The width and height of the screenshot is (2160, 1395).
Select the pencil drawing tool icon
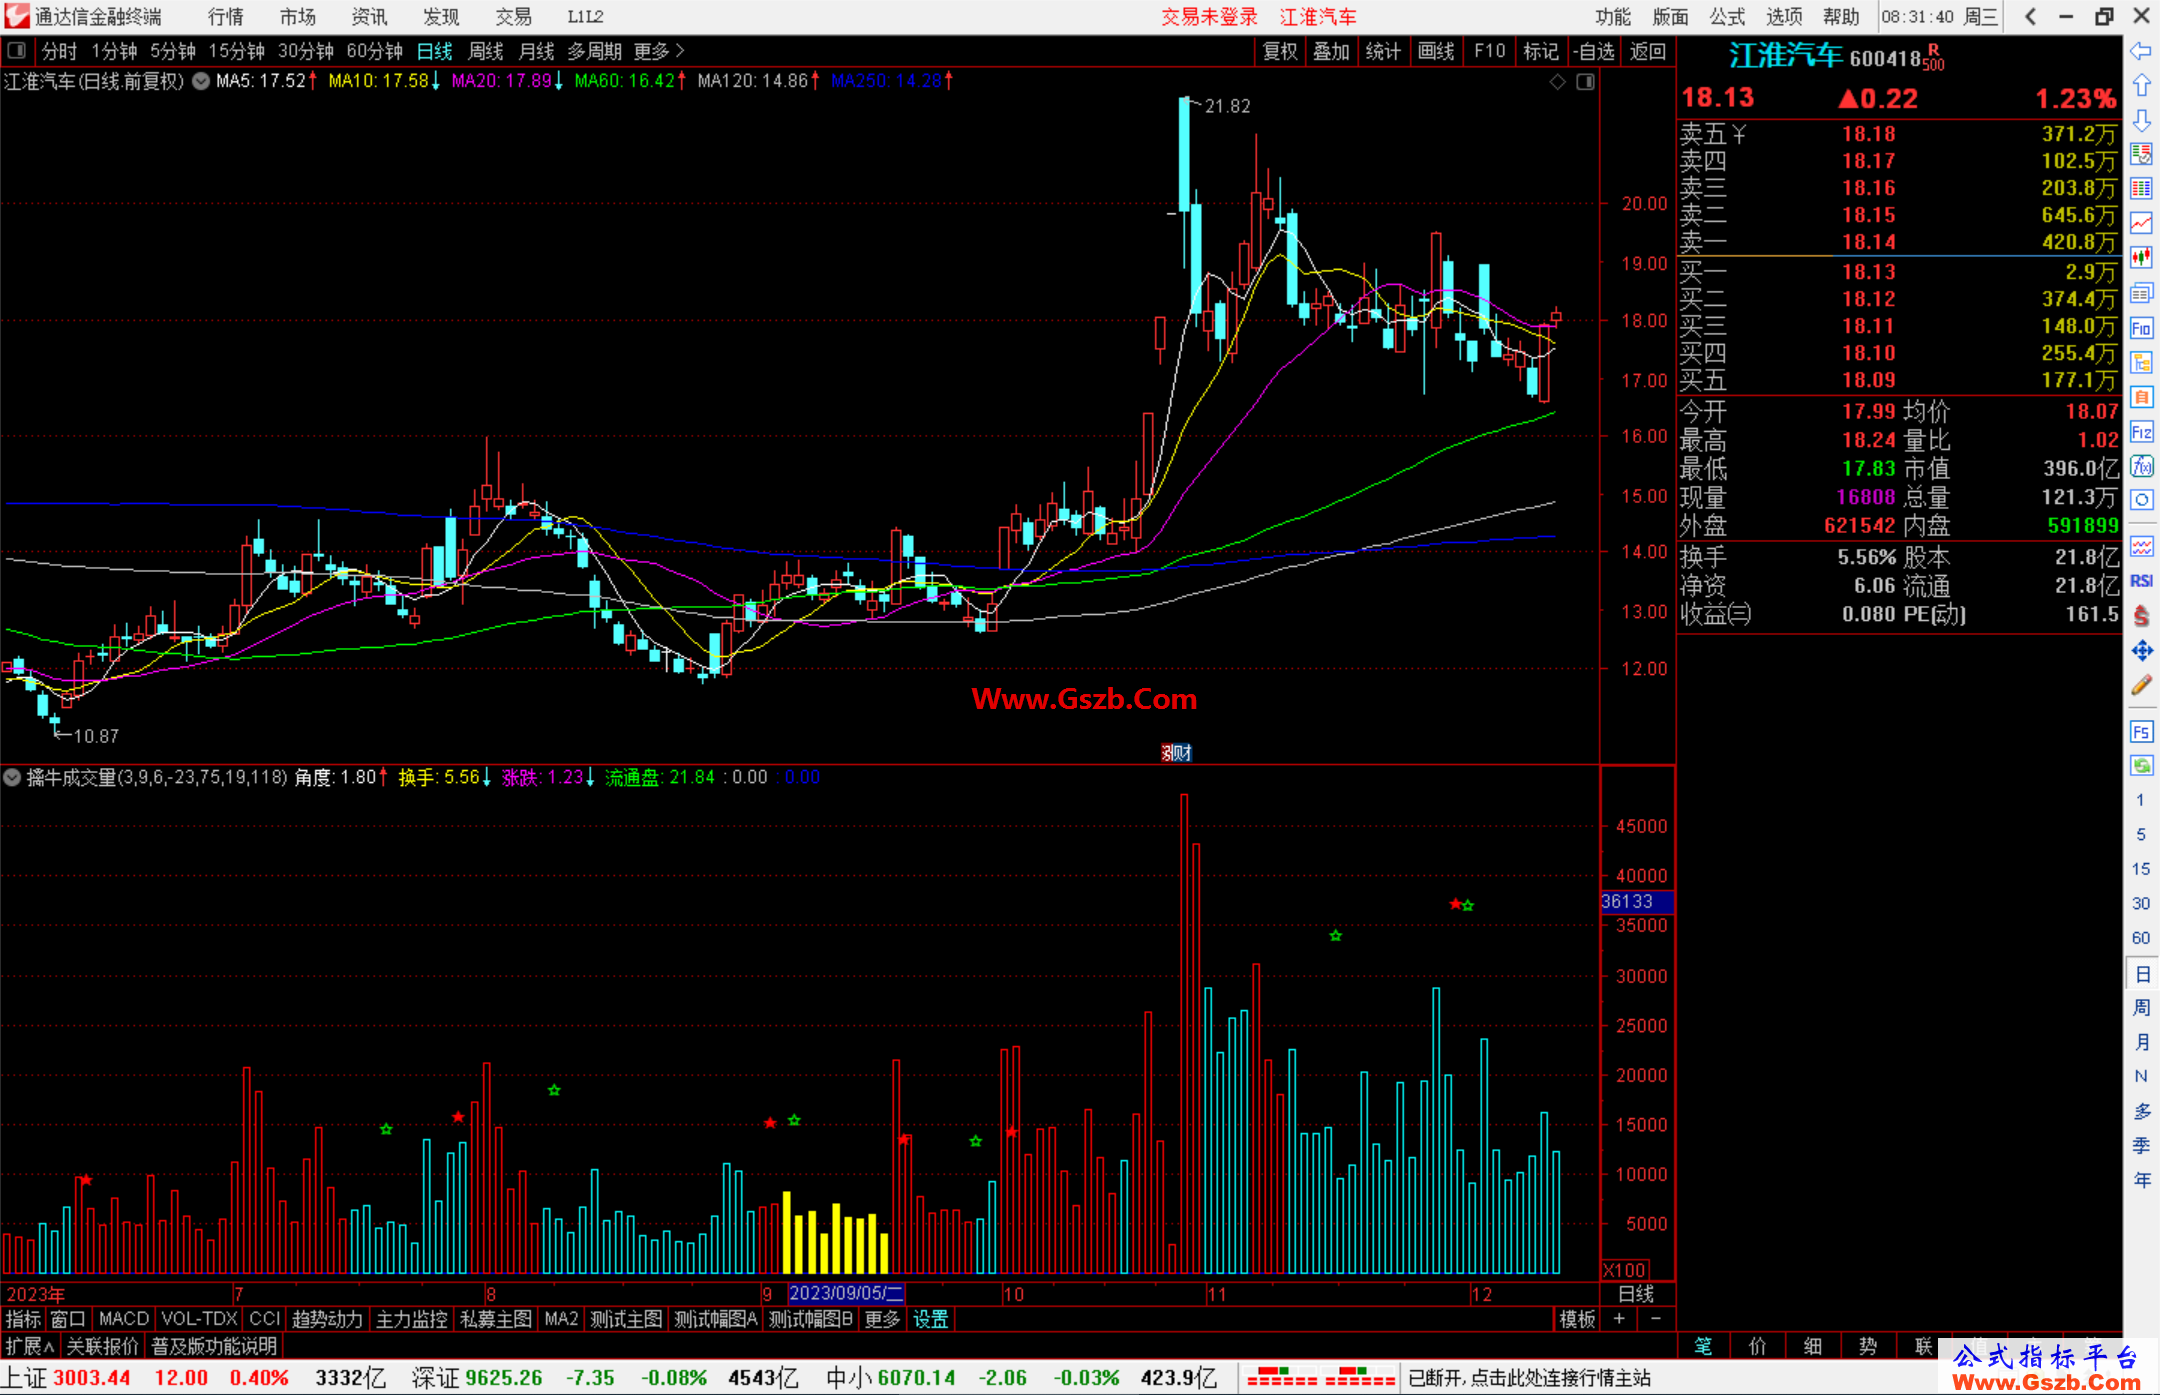click(2141, 685)
